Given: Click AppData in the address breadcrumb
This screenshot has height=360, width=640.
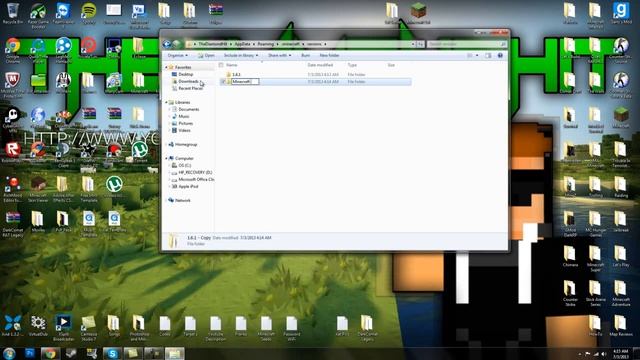Looking at the screenshot, I should coord(242,44).
